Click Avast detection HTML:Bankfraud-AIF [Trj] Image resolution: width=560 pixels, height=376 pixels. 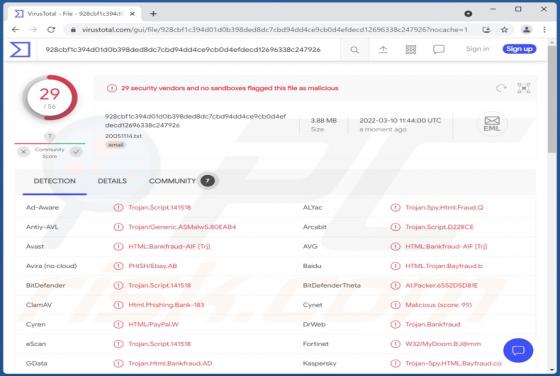point(169,246)
